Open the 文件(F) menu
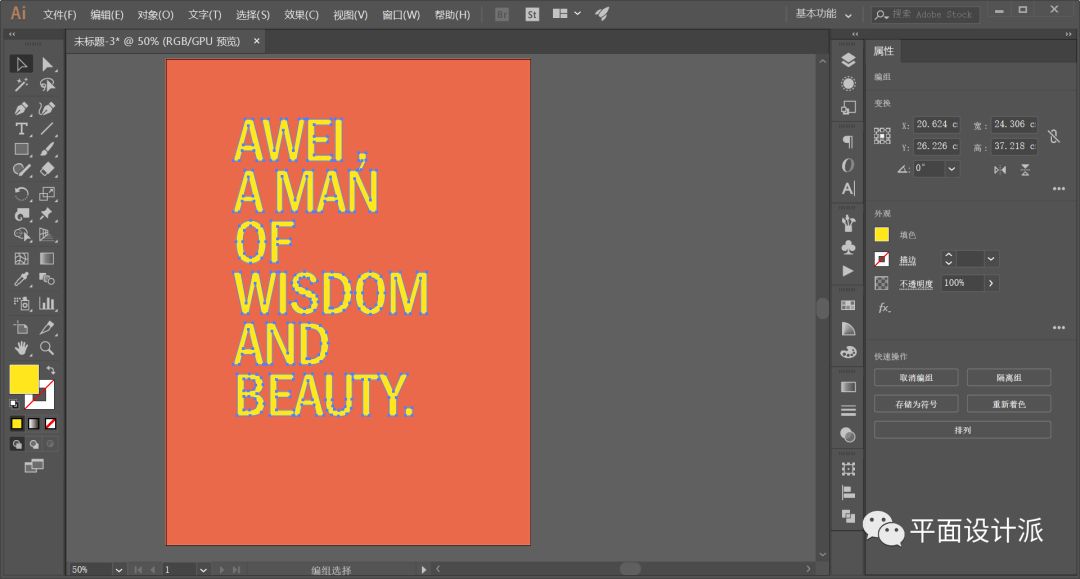Screen dimensions: 1080x579 point(60,15)
